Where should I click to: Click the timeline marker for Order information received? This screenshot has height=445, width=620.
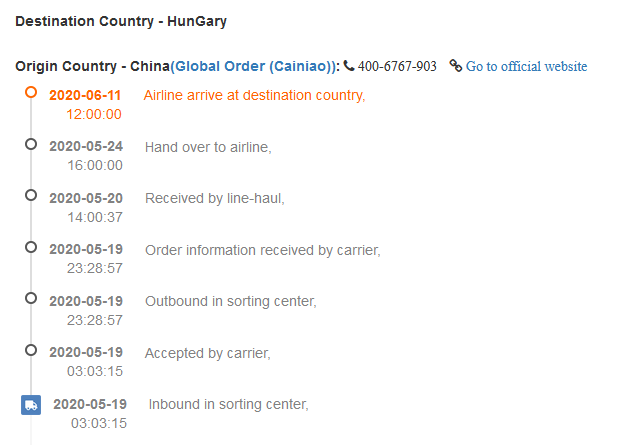[31, 247]
